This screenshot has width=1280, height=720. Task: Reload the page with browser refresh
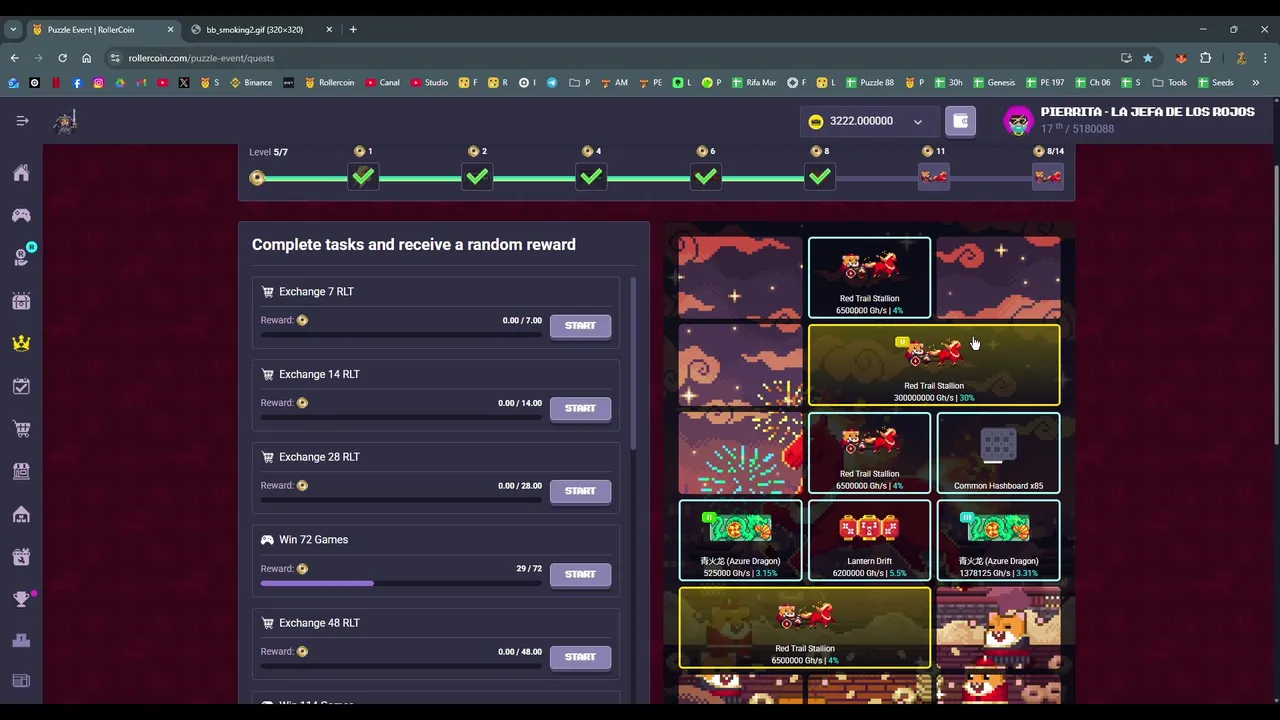coord(62,58)
